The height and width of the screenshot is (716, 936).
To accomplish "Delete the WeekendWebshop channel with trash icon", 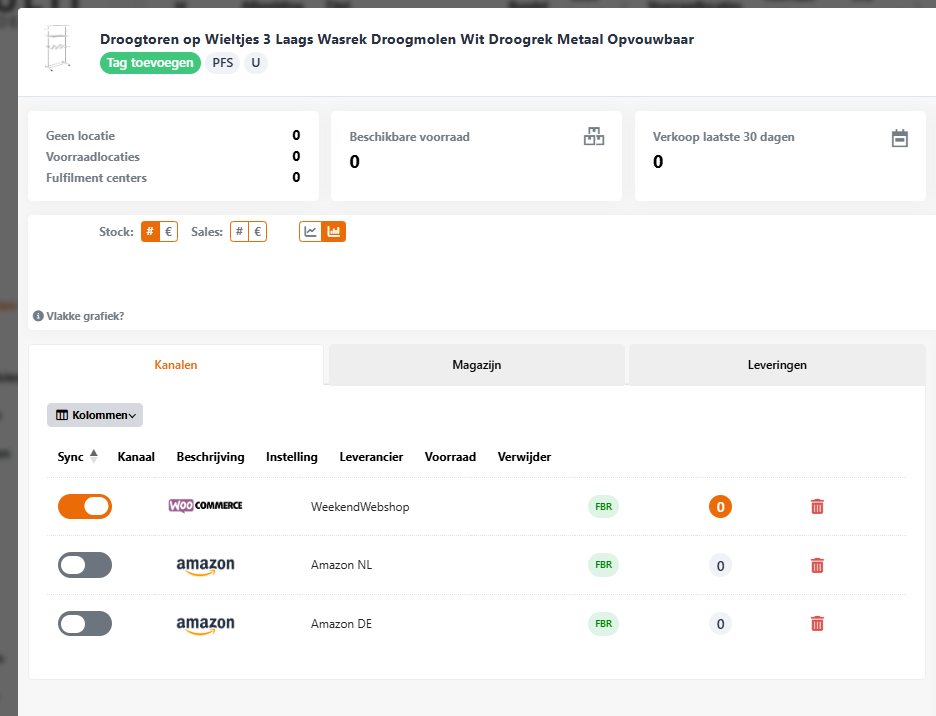I will tap(817, 507).
